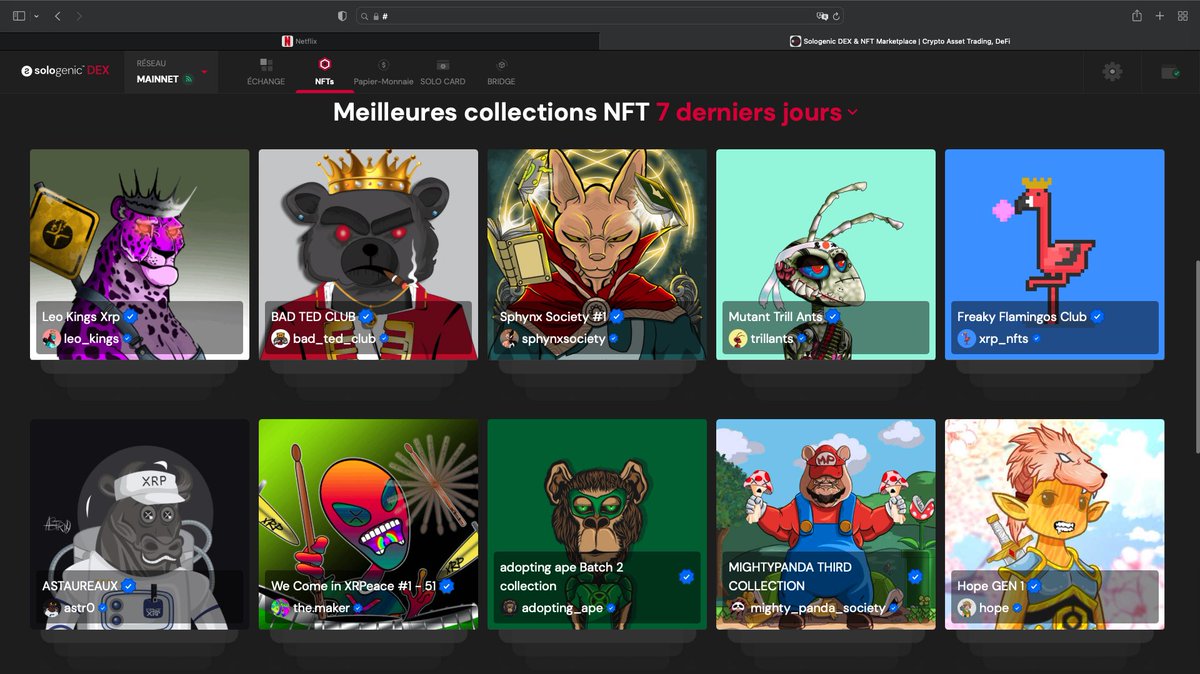The image size is (1200, 674).
Task: Click the ASTAUREAUX collection title
Action: coord(80,586)
